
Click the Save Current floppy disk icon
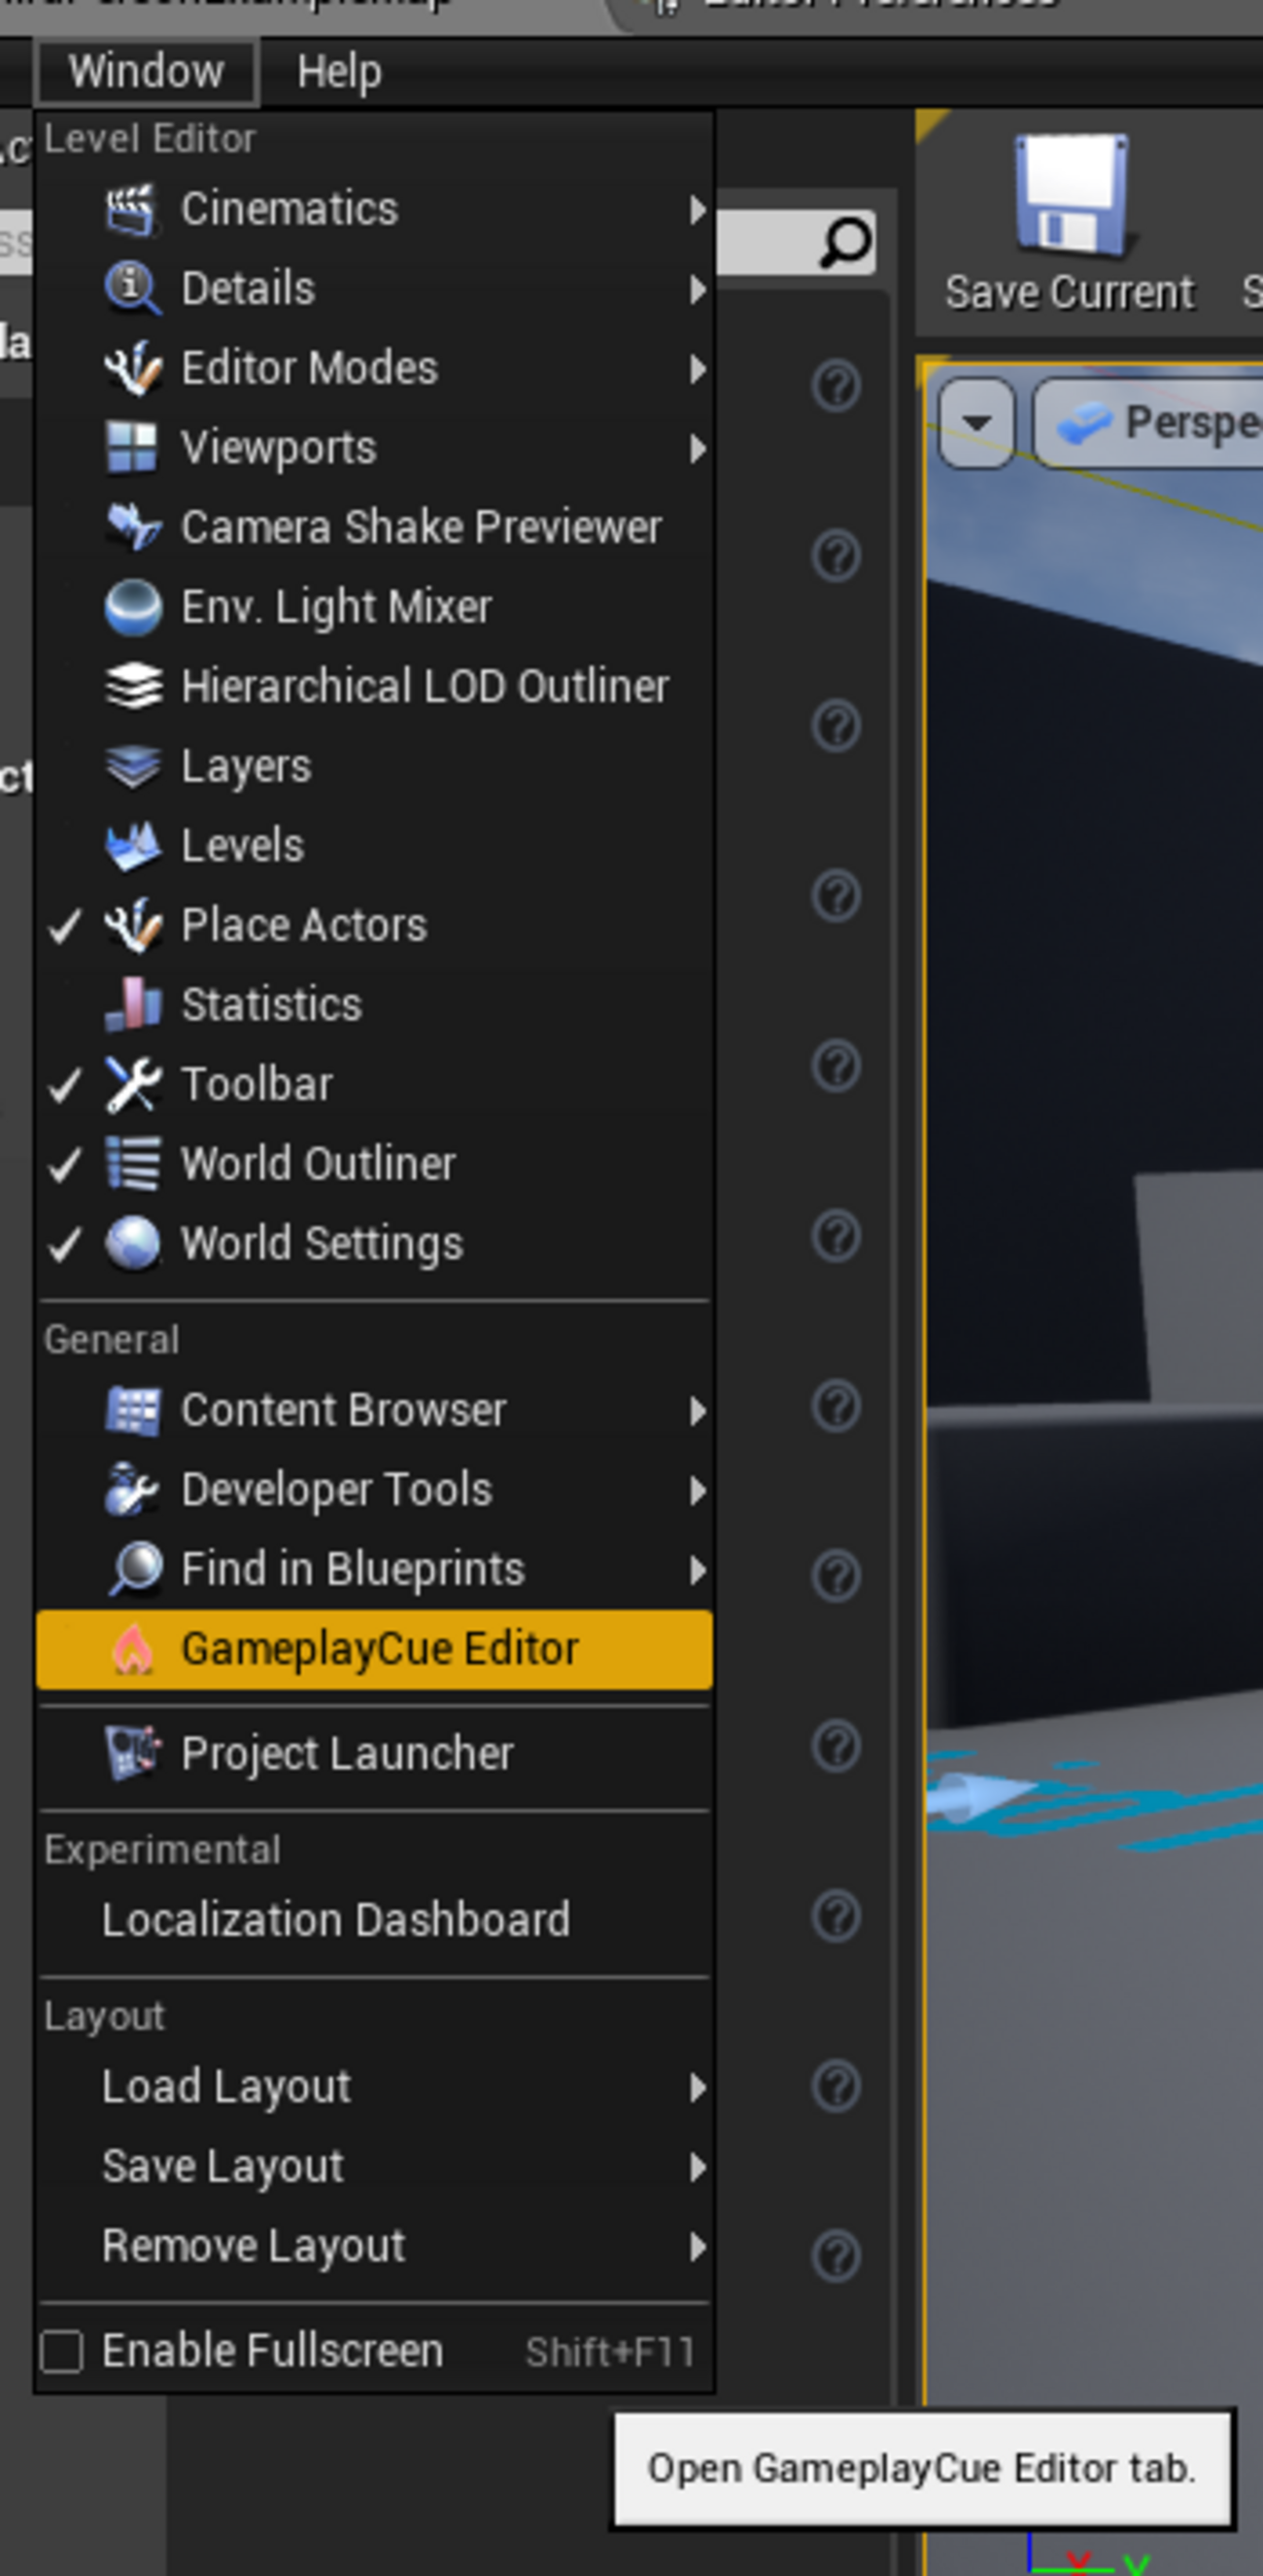pyautogui.click(x=1071, y=194)
